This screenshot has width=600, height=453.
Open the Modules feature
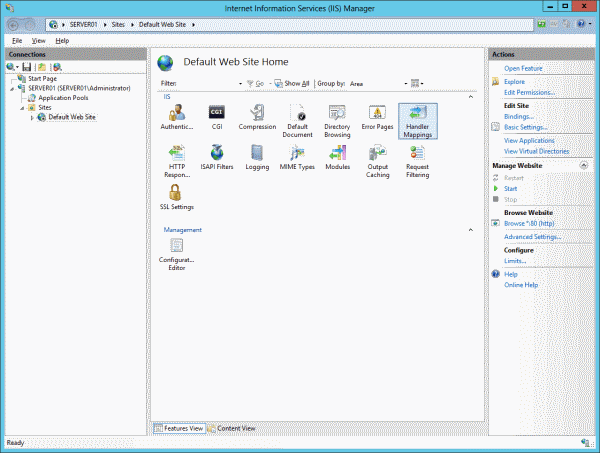point(337,157)
